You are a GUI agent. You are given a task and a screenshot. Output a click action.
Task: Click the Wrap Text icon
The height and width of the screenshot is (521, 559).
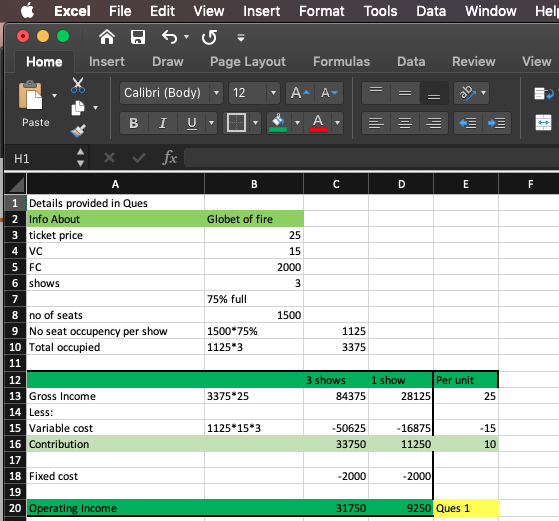(543, 94)
